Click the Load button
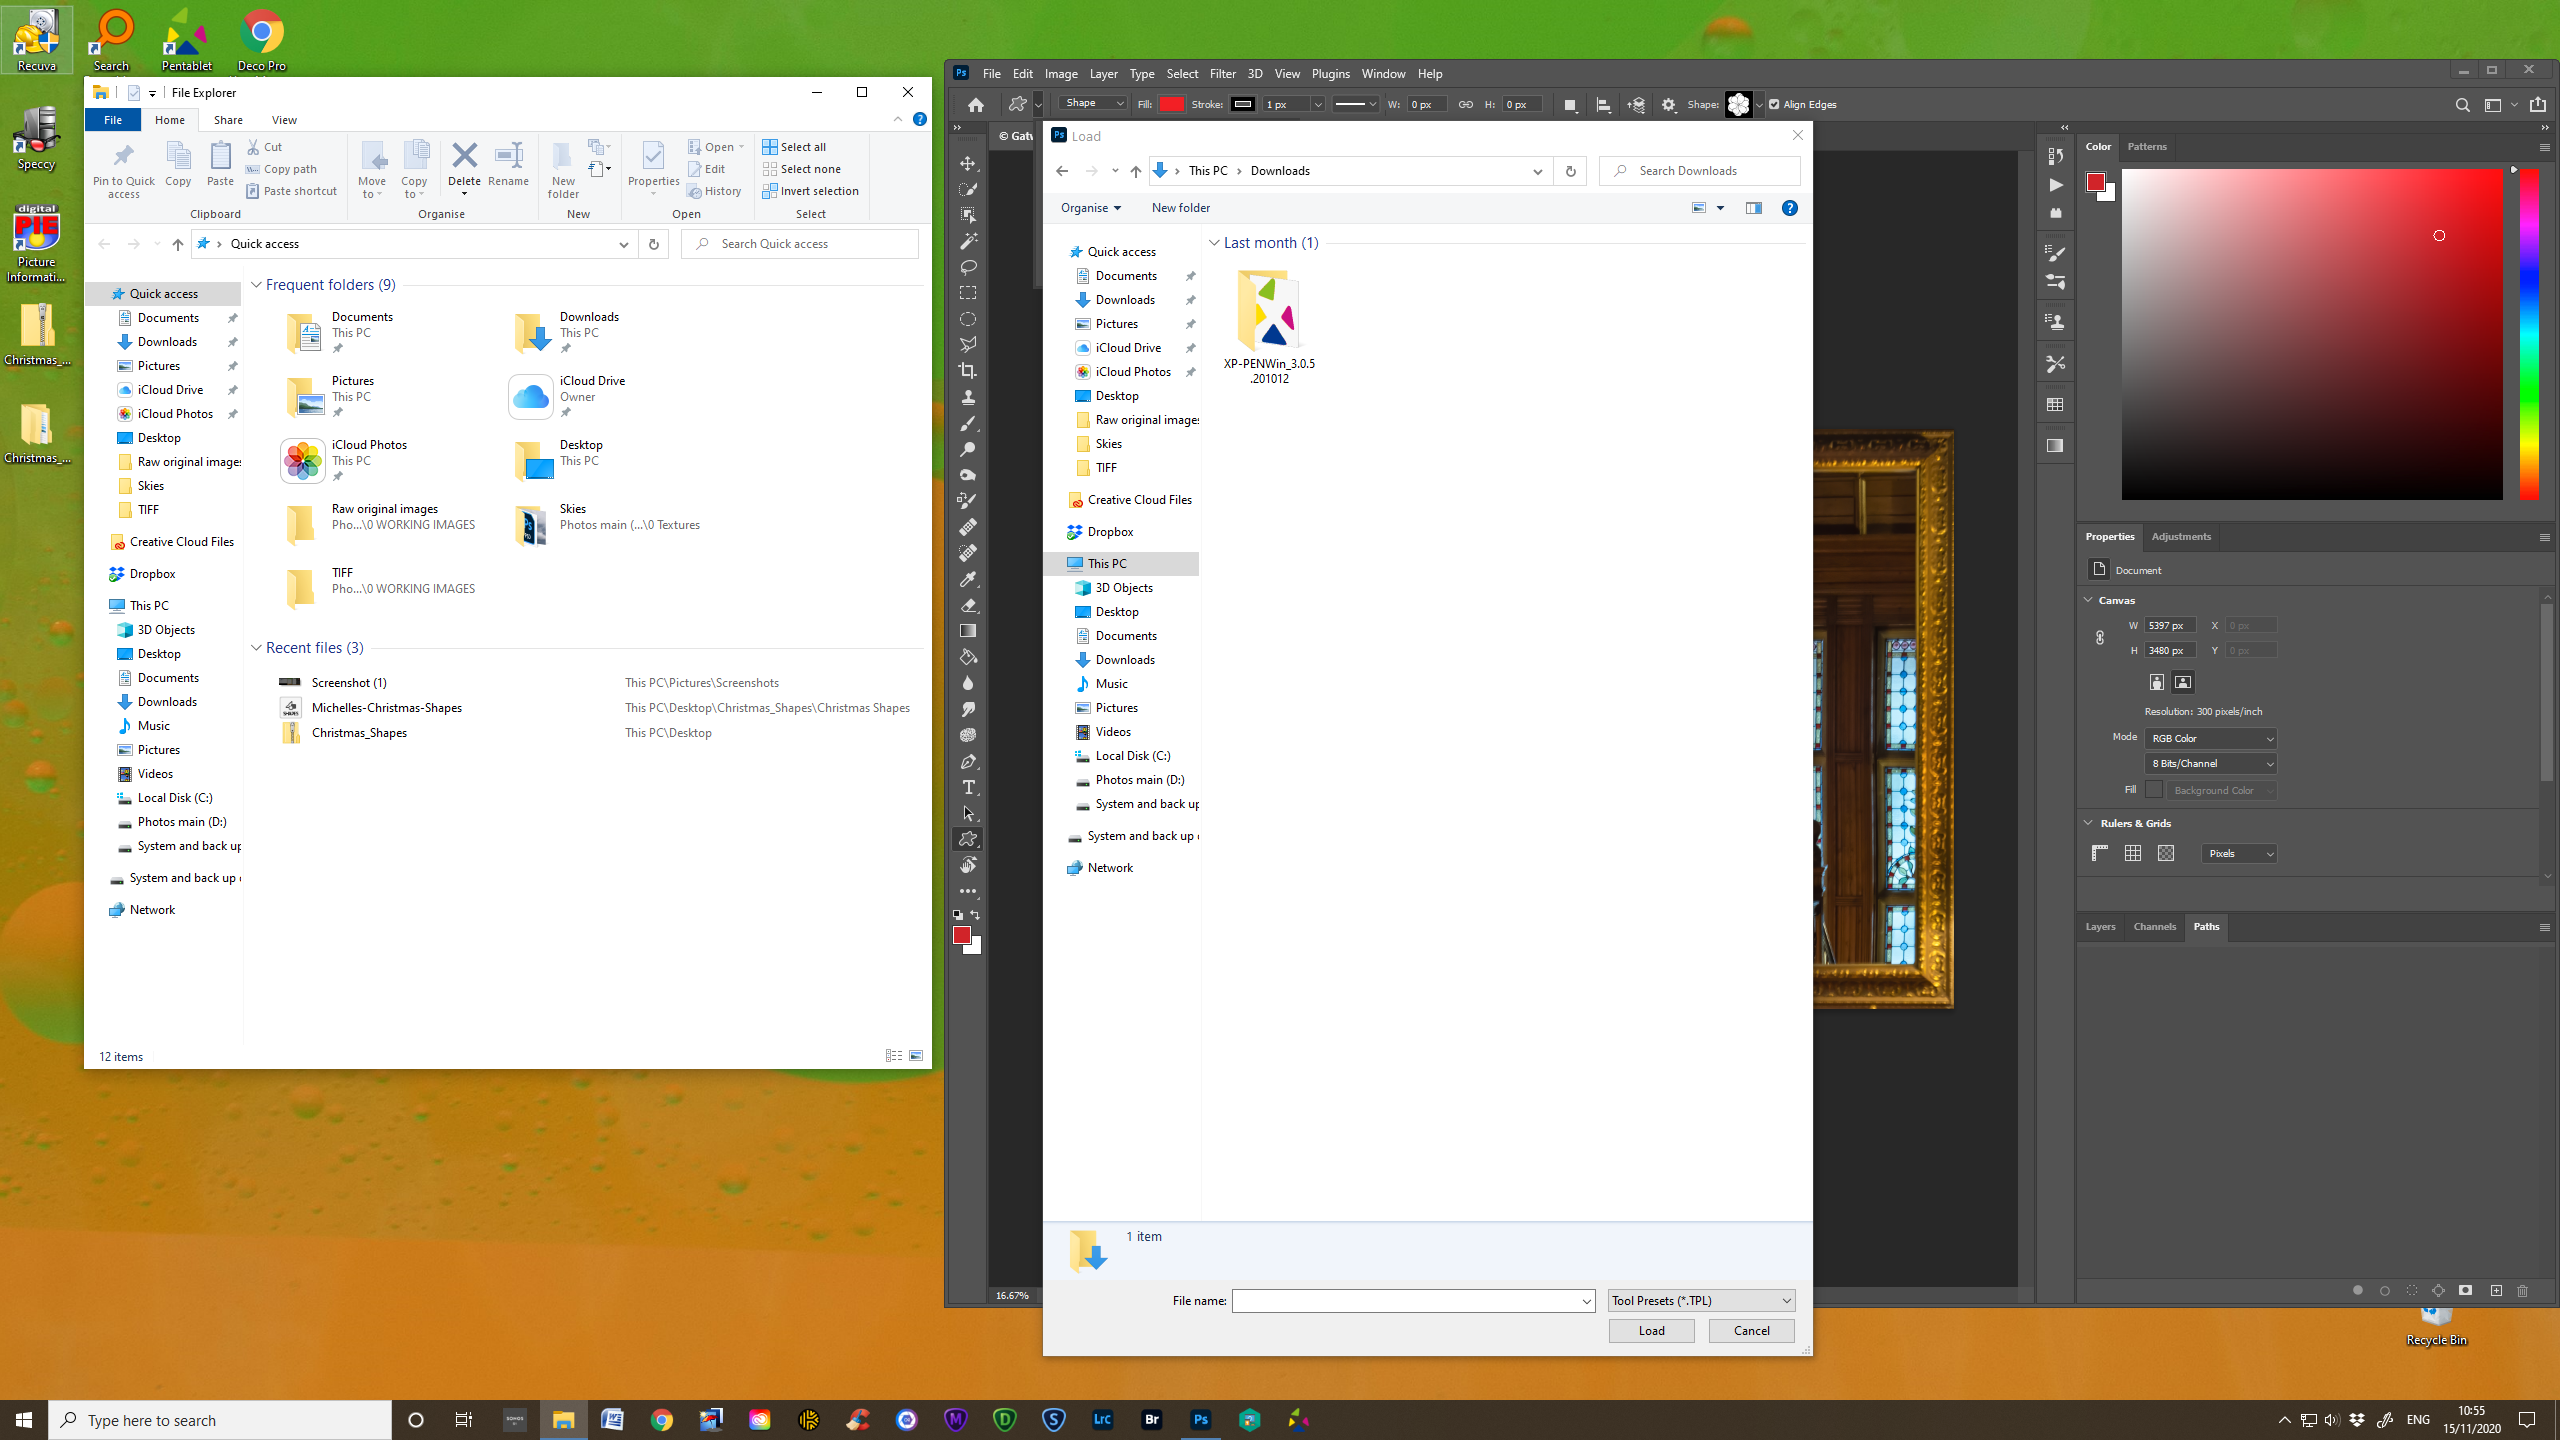 1651,1330
